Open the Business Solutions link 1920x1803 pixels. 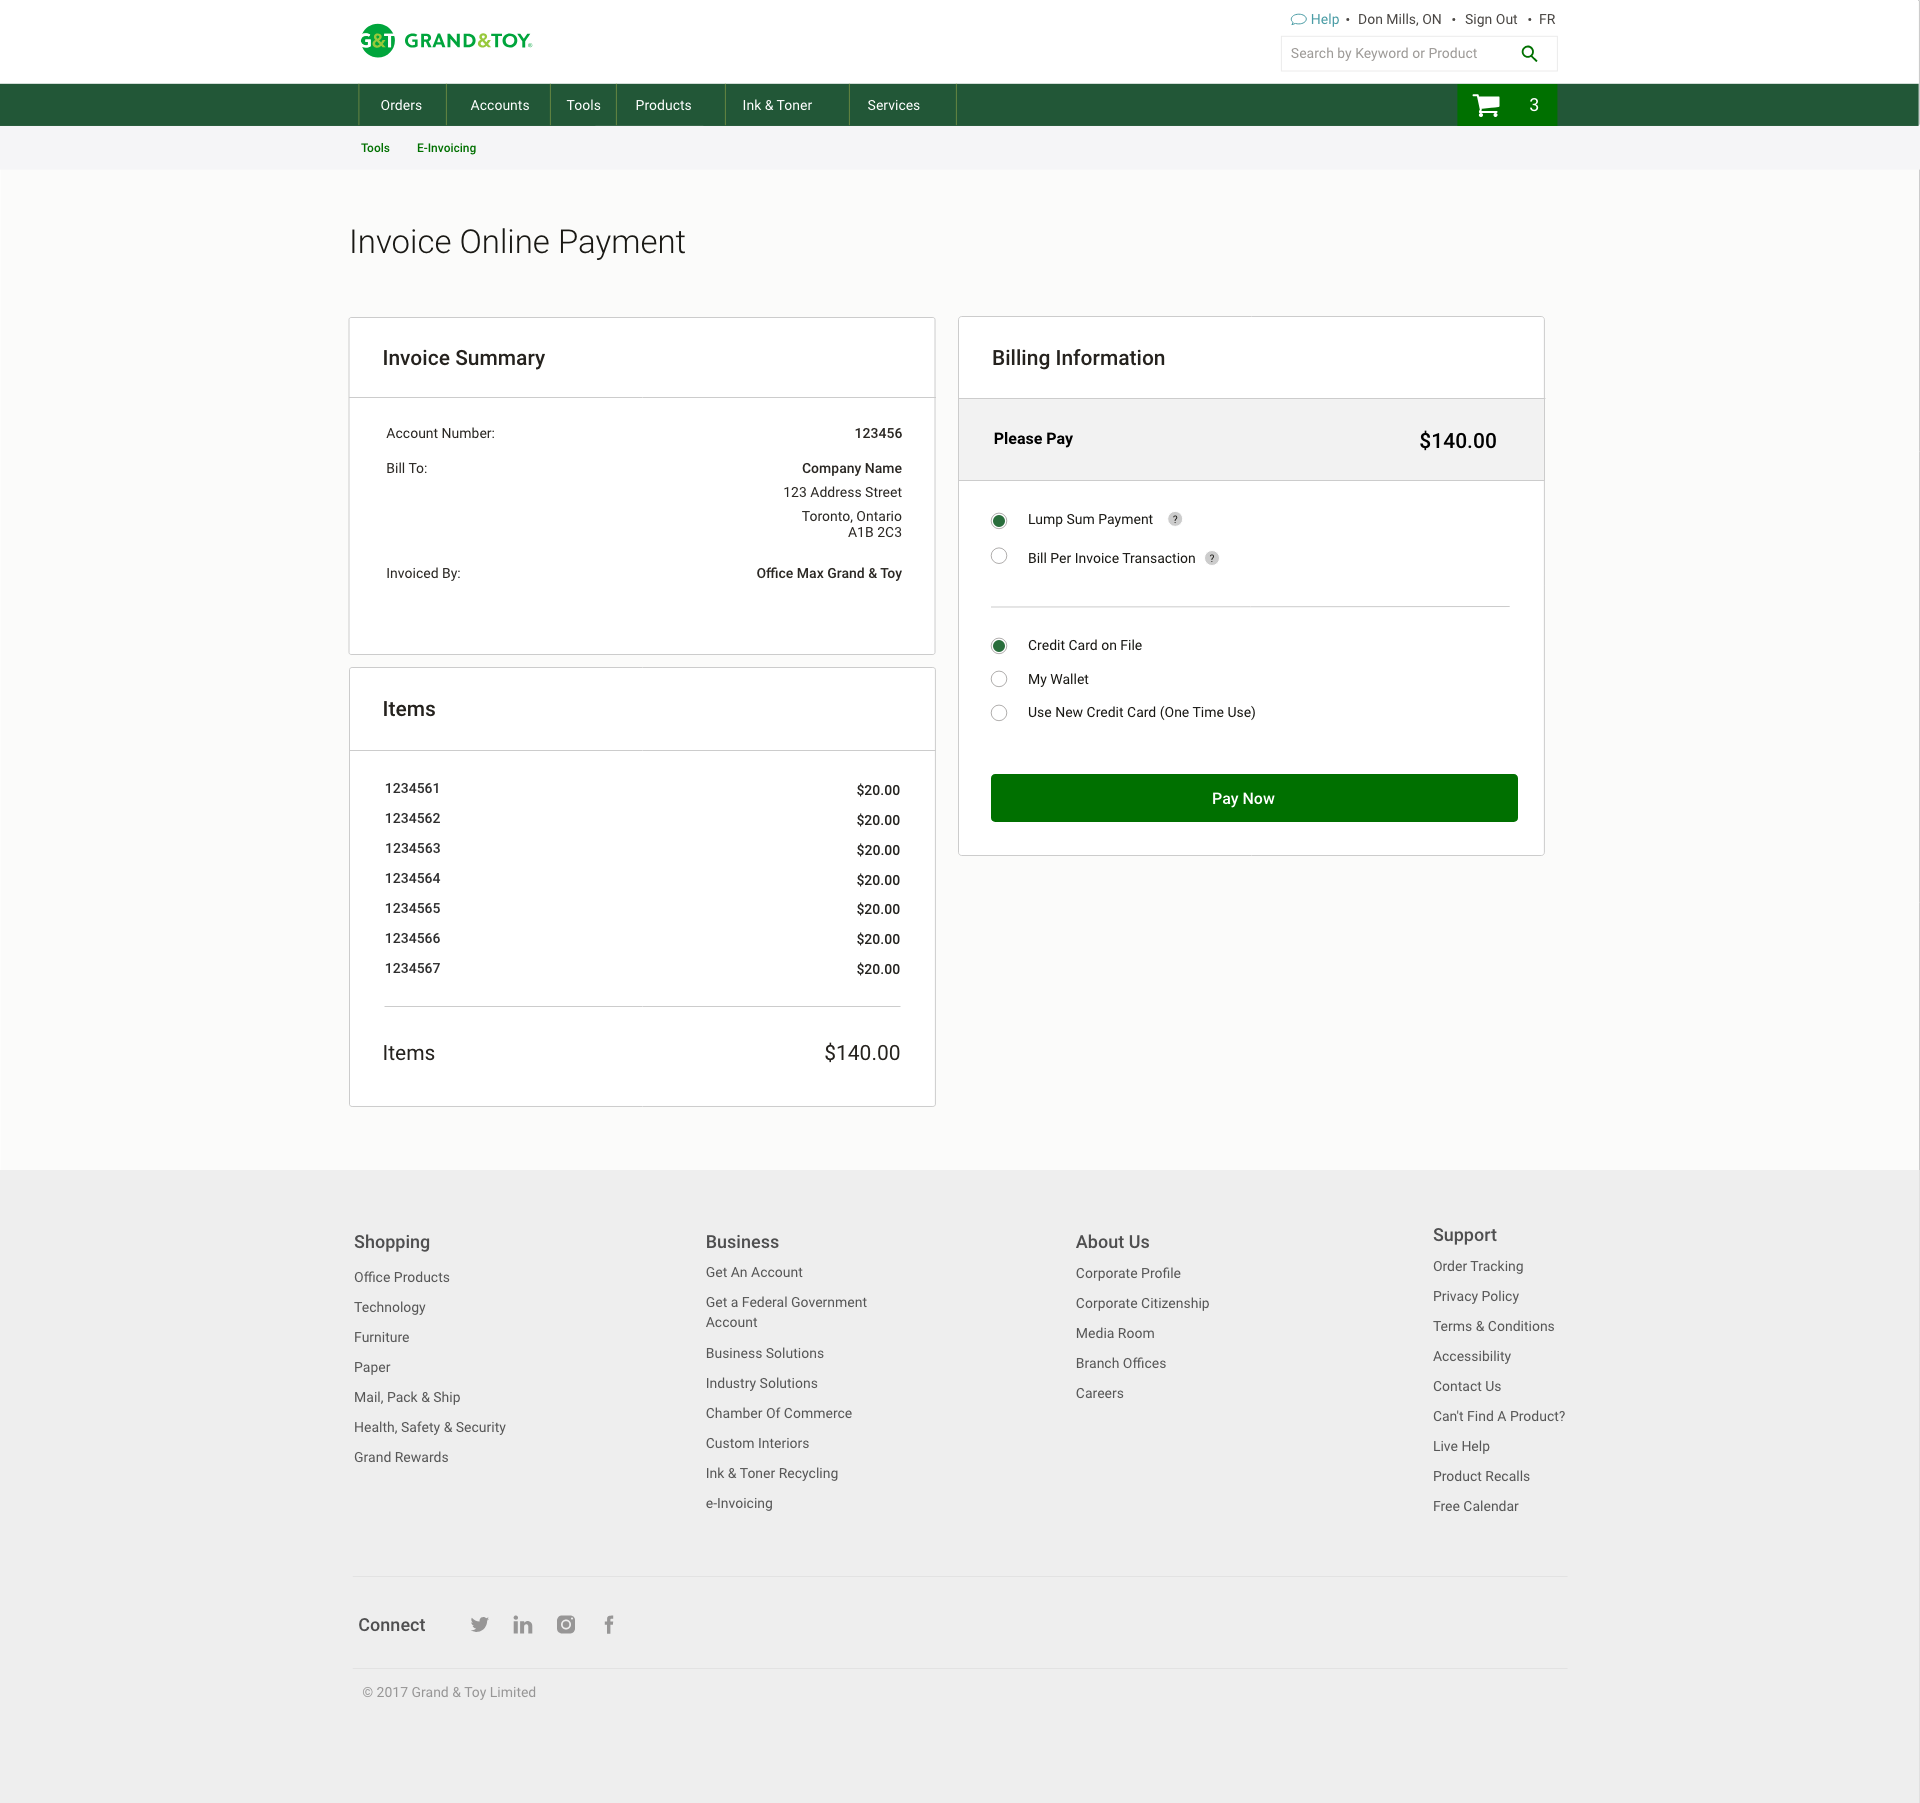(x=765, y=1353)
